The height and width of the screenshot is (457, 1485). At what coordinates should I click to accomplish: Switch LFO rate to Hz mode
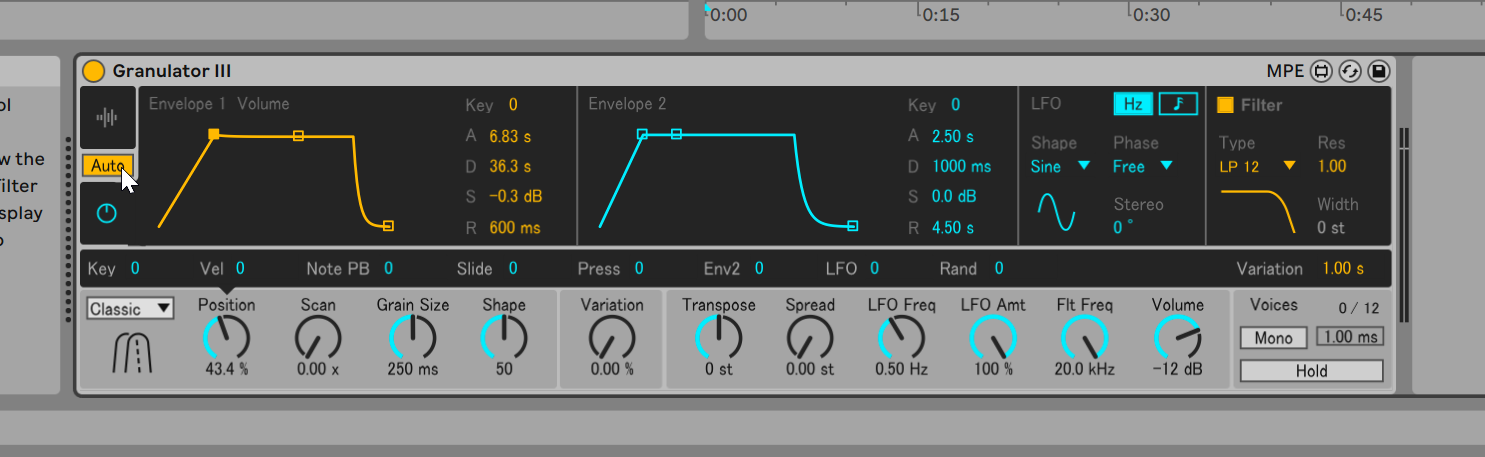coord(1133,104)
